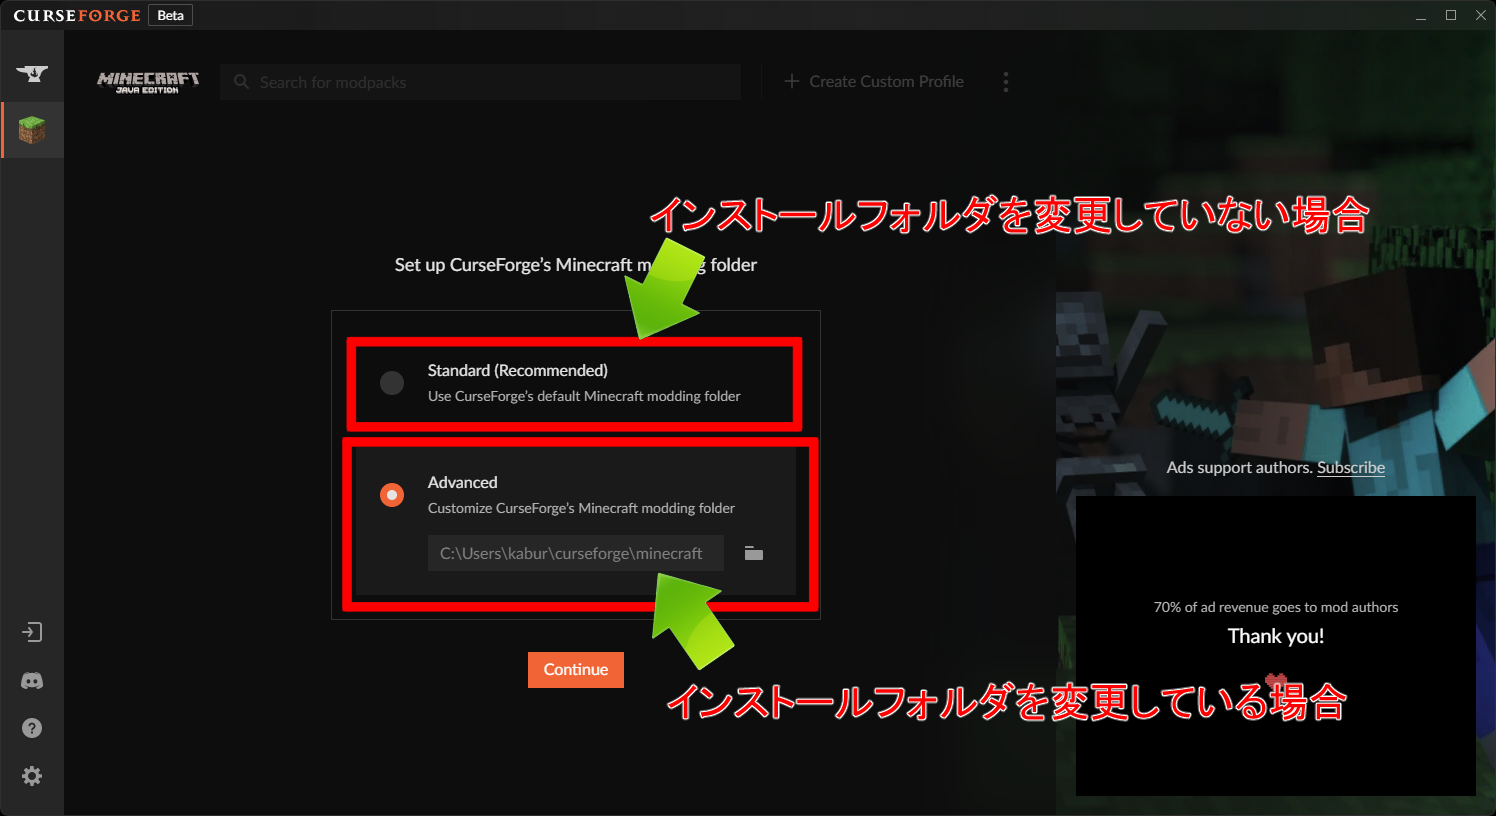Click the Beta badge in title bar
Viewport: 1496px width, 816px height.
[171, 15]
